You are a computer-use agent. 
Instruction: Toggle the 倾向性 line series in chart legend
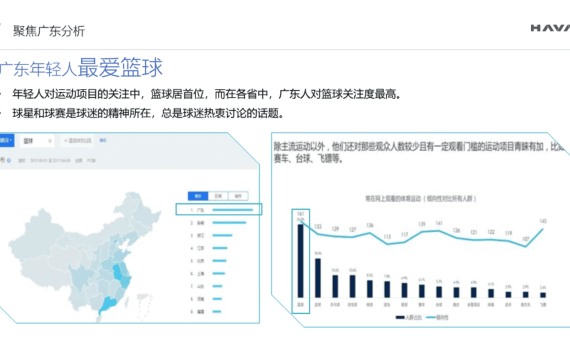click(x=438, y=317)
